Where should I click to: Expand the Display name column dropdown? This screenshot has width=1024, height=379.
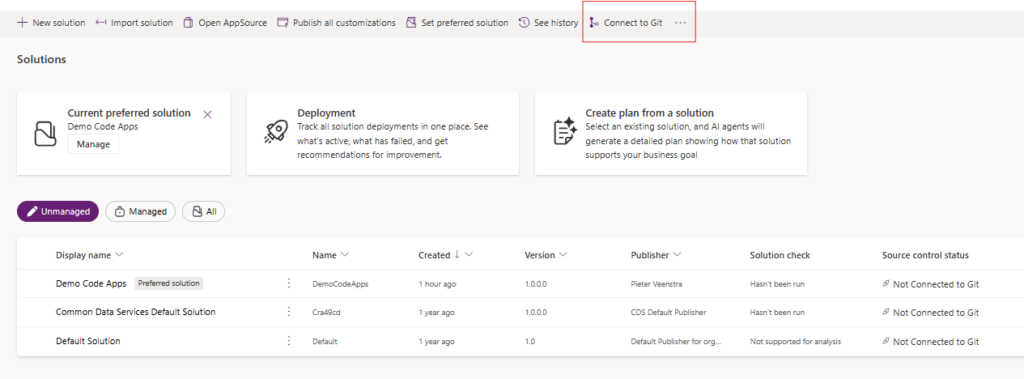(119, 255)
